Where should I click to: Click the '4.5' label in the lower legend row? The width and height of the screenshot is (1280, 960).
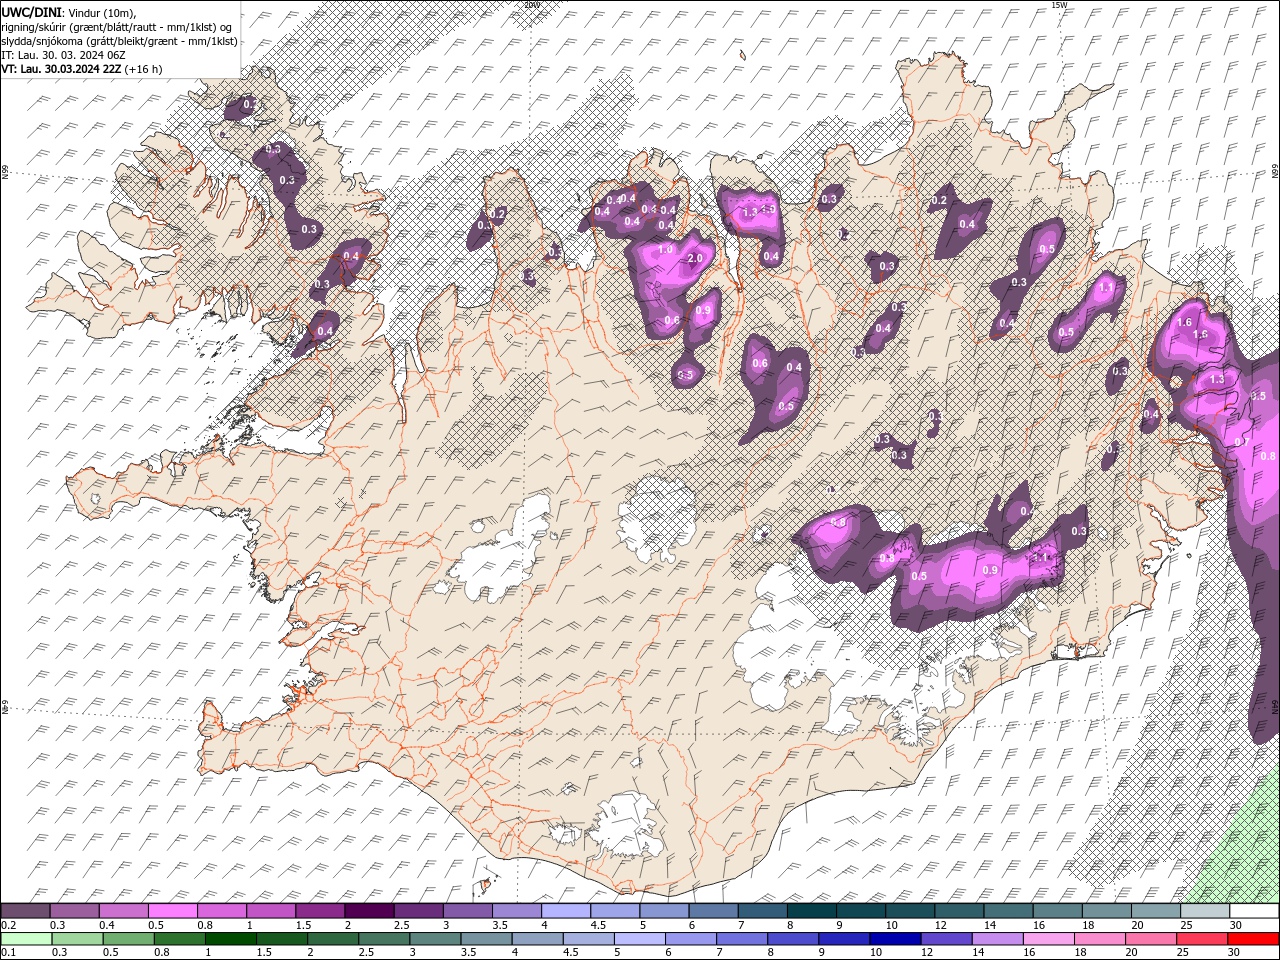coord(572,952)
